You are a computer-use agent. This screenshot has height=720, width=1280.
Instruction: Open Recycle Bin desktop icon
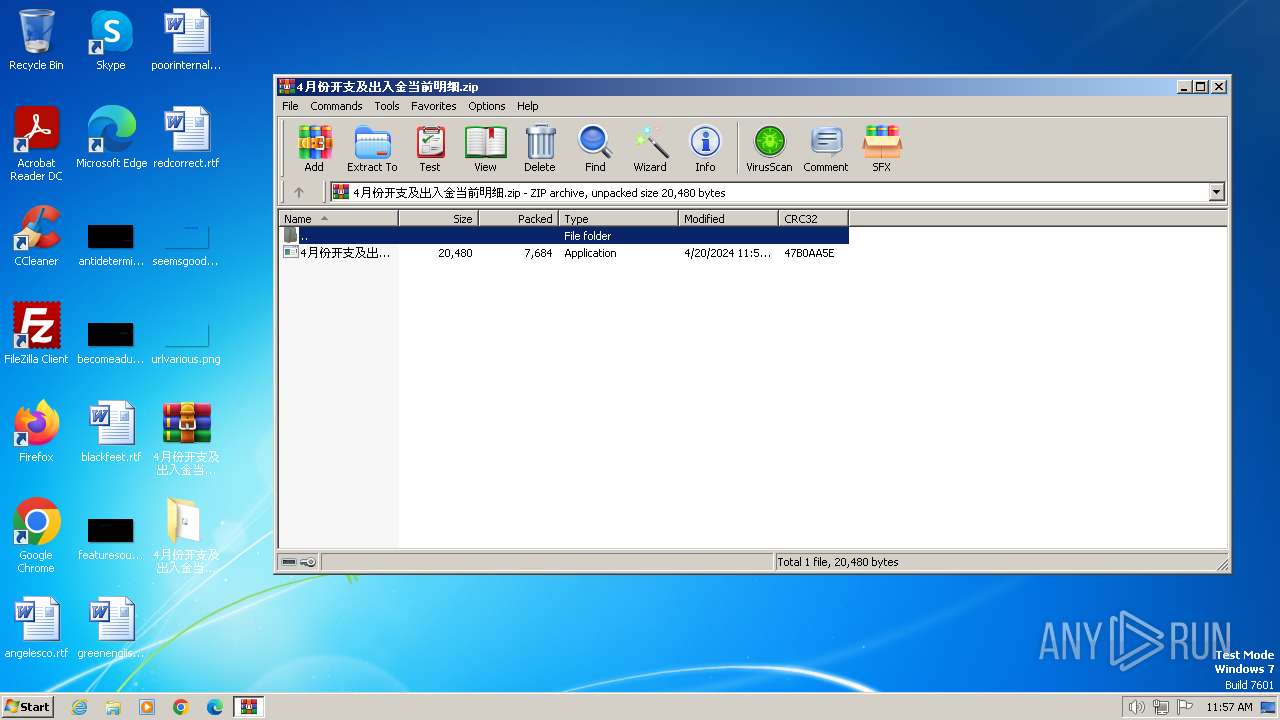click(x=36, y=40)
